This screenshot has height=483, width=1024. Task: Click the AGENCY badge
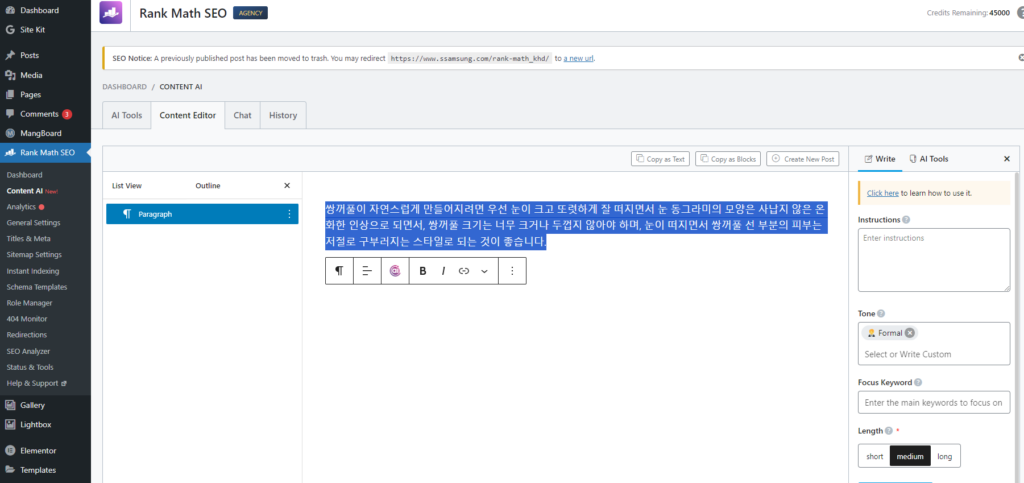click(x=250, y=12)
